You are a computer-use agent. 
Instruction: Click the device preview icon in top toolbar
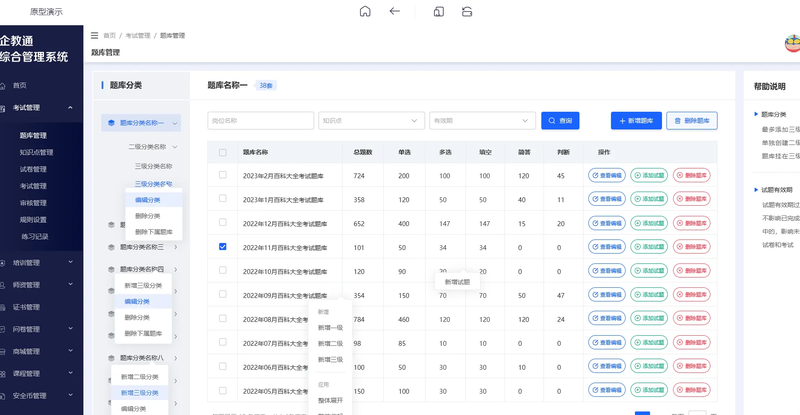[x=438, y=11]
